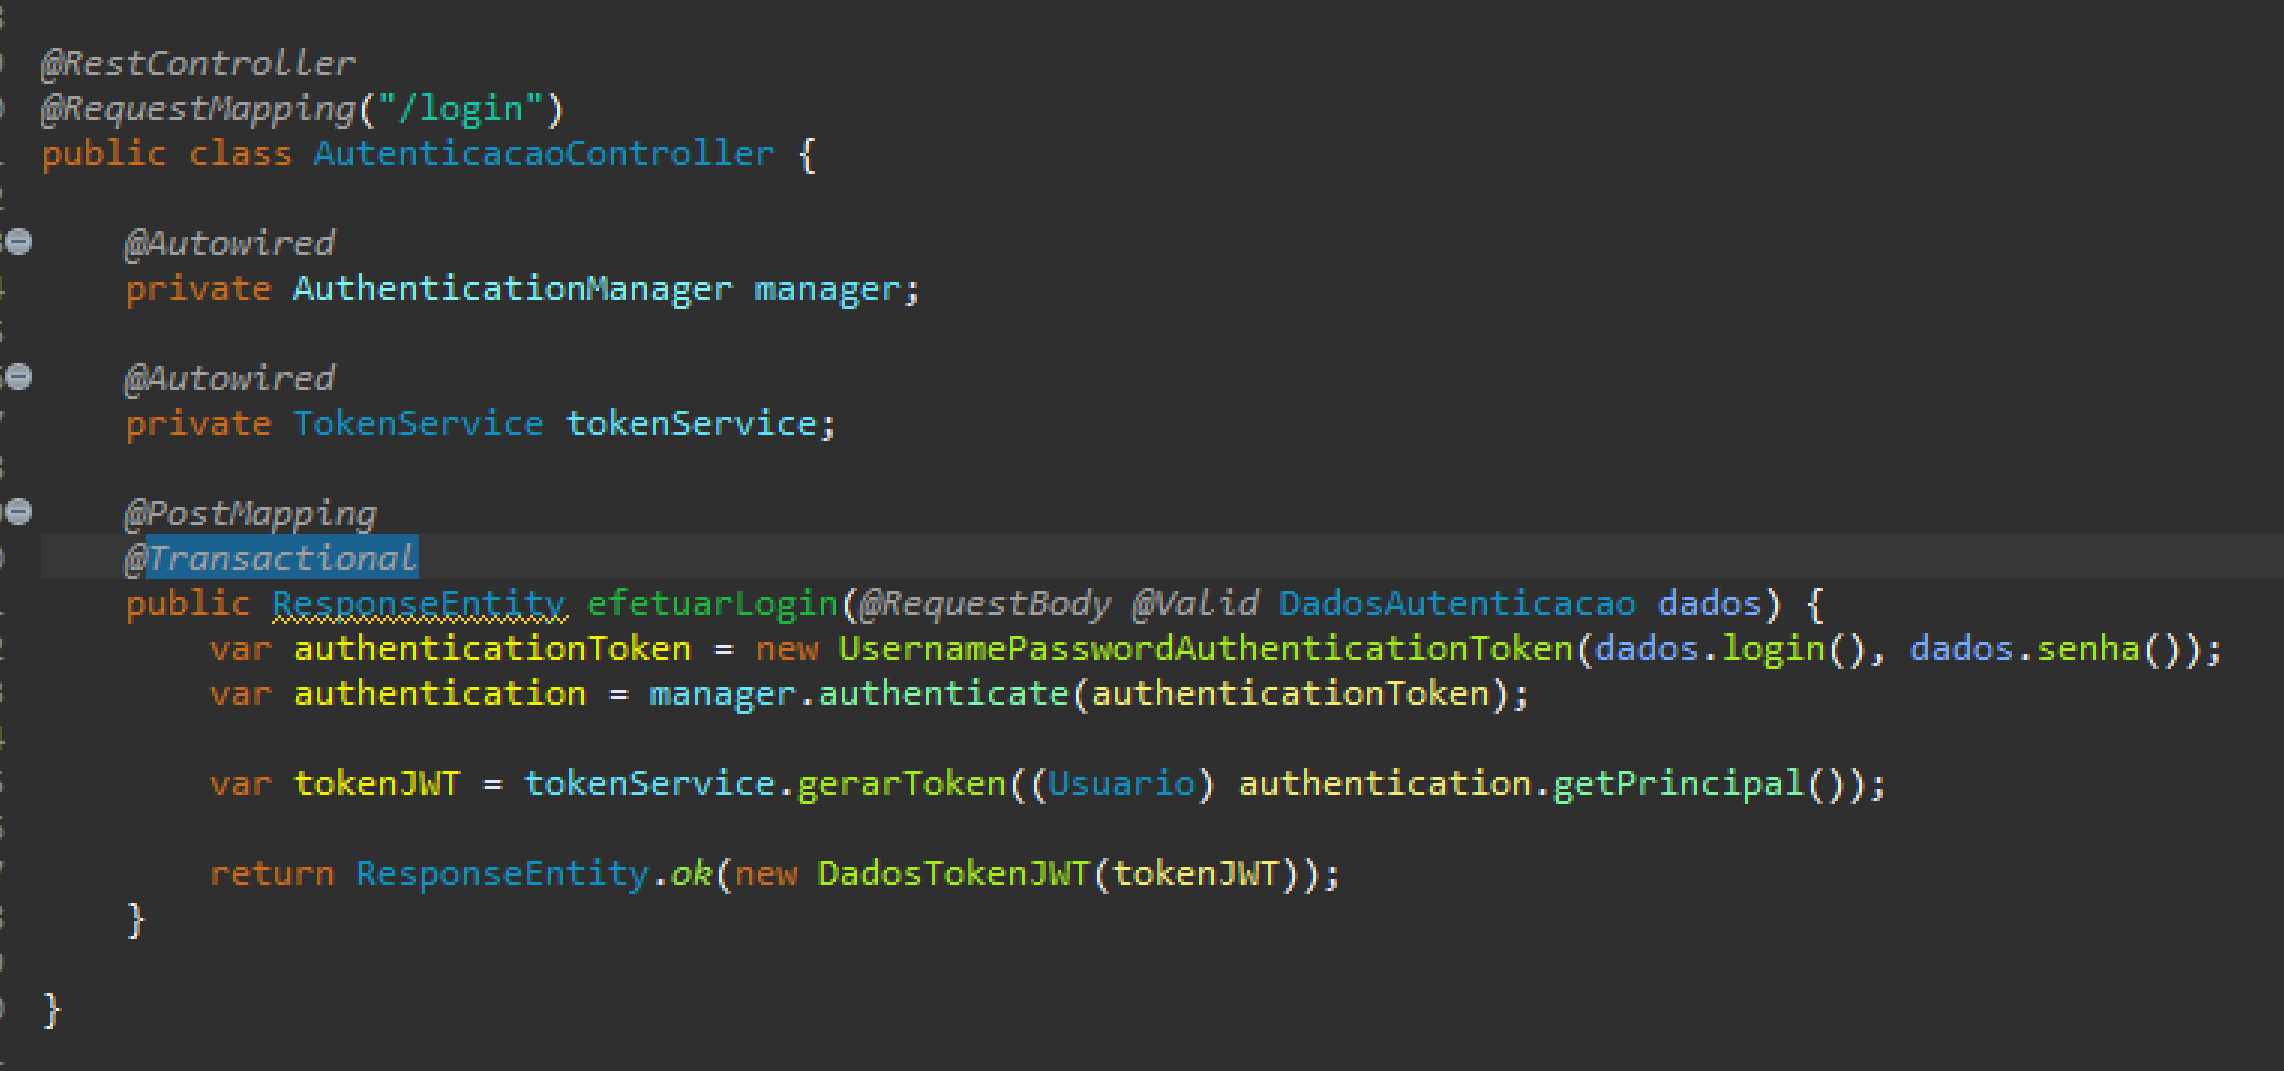The width and height of the screenshot is (2284, 1071).
Task: Collapse fold marker beside first @Autowired
Action: coord(19,242)
